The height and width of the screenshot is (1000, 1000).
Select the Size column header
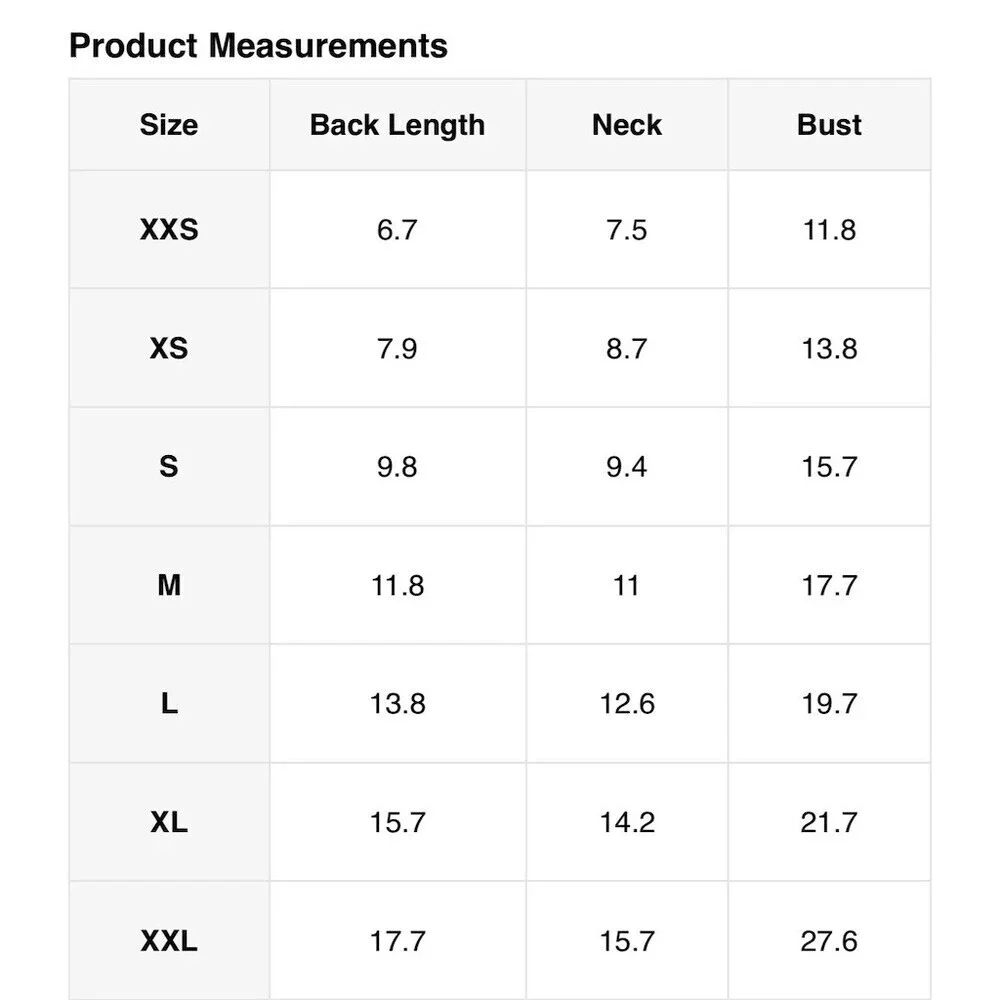(169, 124)
